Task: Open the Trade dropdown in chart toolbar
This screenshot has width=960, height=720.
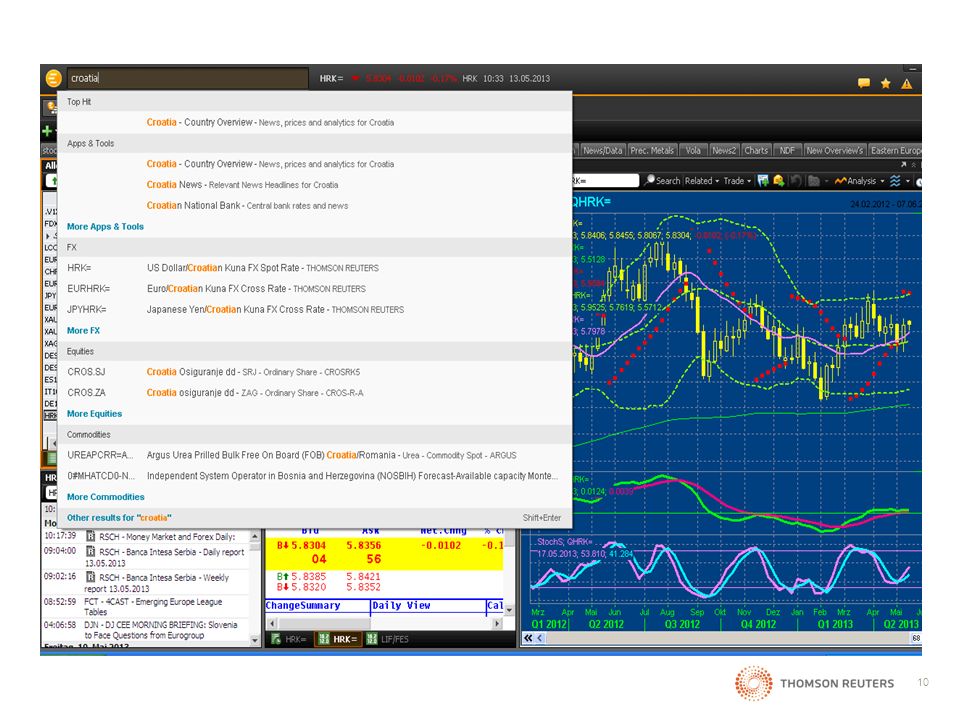Action: (737, 181)
